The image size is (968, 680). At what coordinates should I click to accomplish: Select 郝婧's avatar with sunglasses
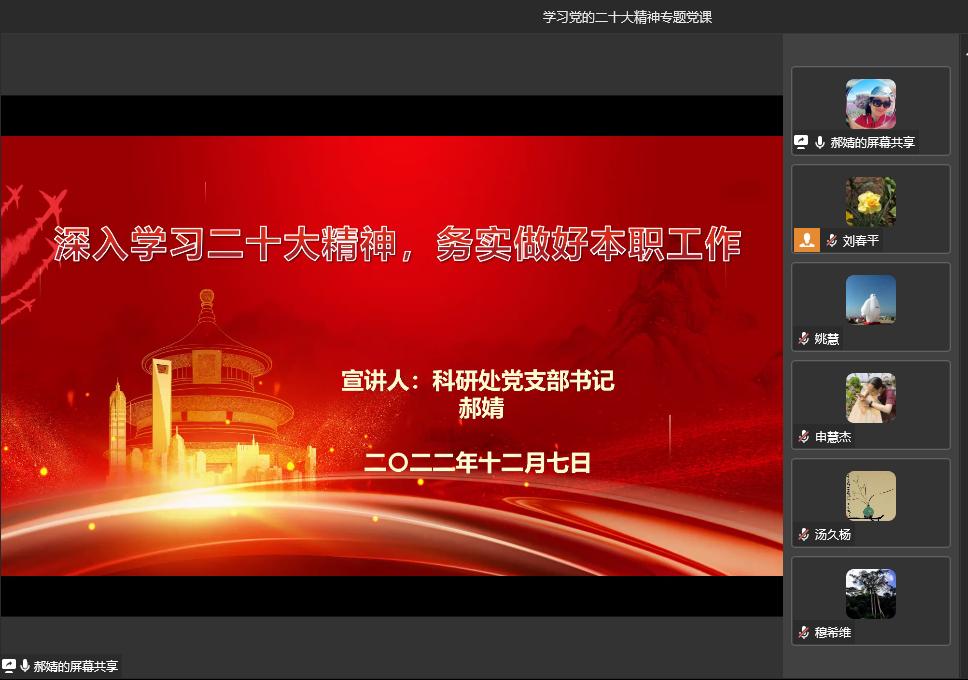pos(870,104)
